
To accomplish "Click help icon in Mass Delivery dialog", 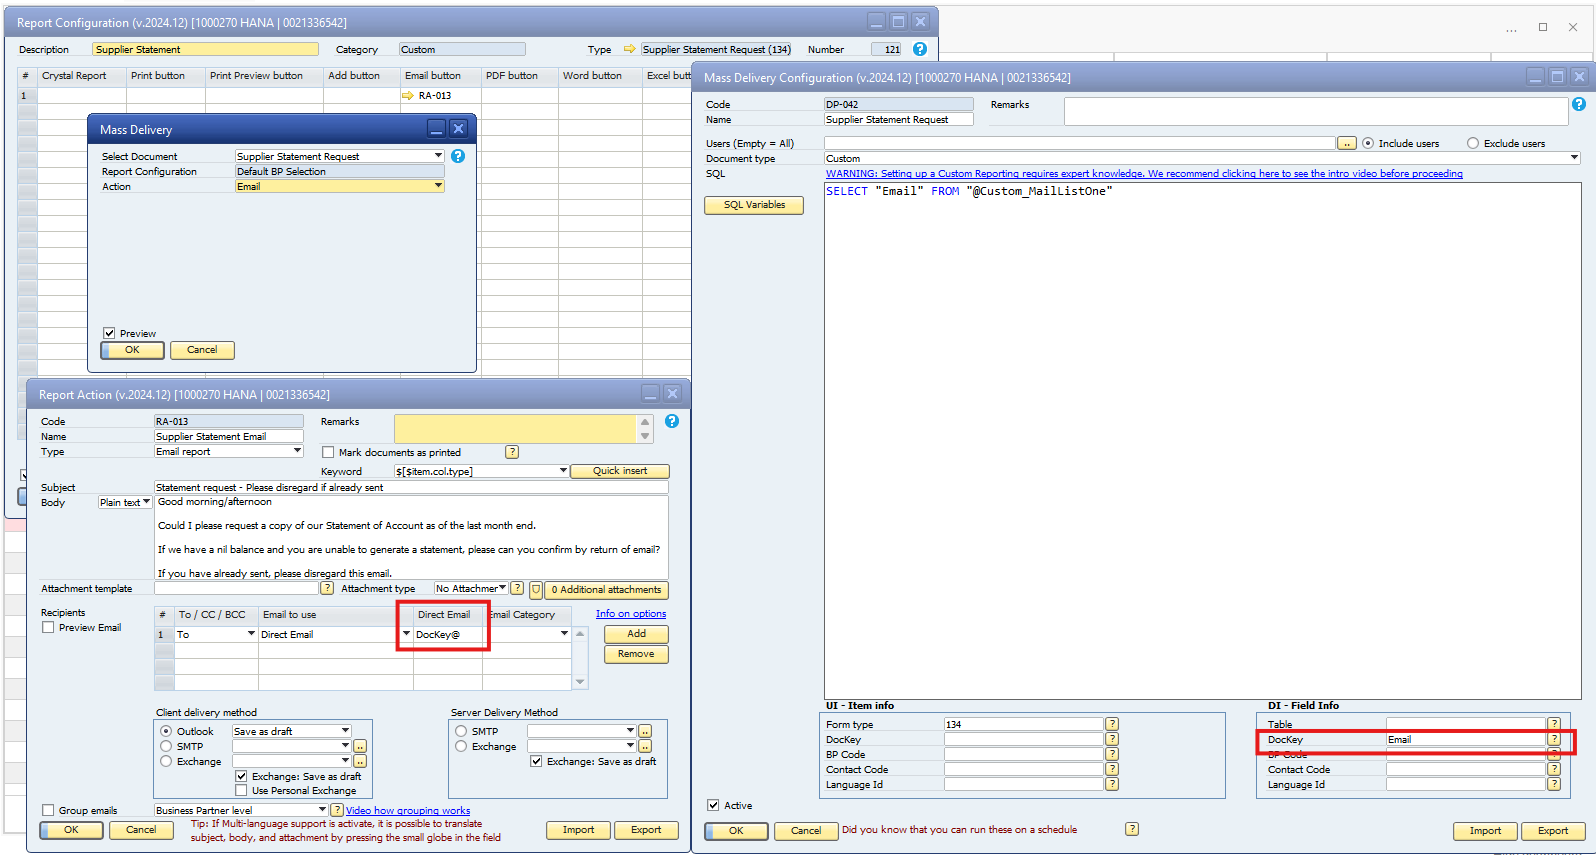I will coord(458,156).
